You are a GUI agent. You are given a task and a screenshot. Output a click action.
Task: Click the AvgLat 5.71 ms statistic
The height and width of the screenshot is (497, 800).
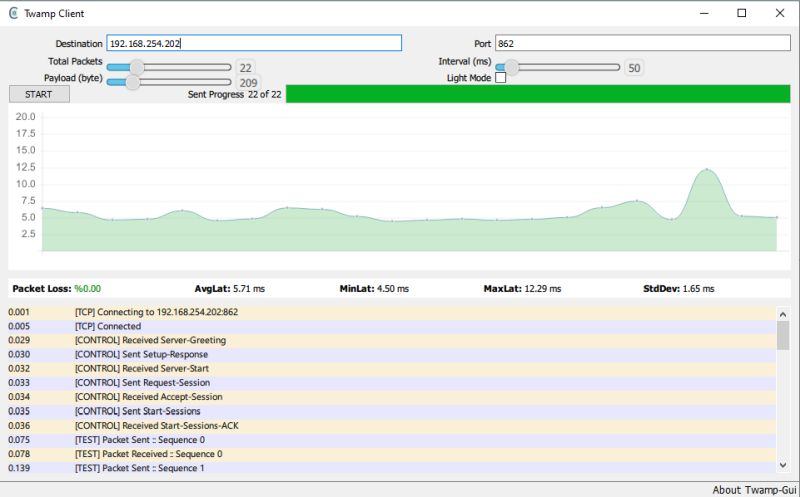click(230, 289)
